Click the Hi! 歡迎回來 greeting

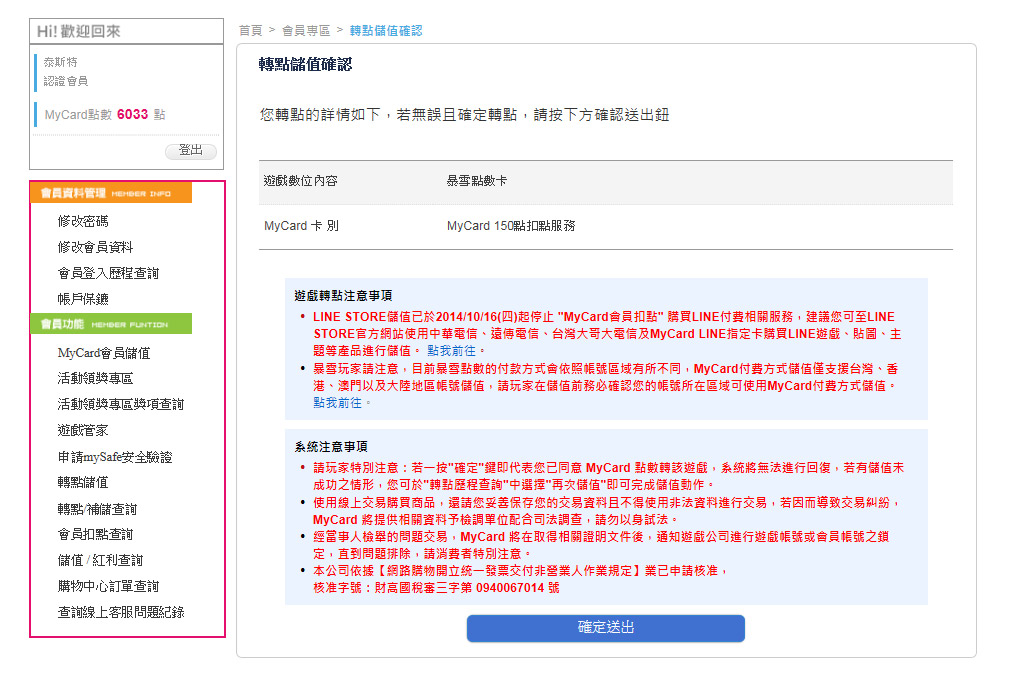point(78,31)
